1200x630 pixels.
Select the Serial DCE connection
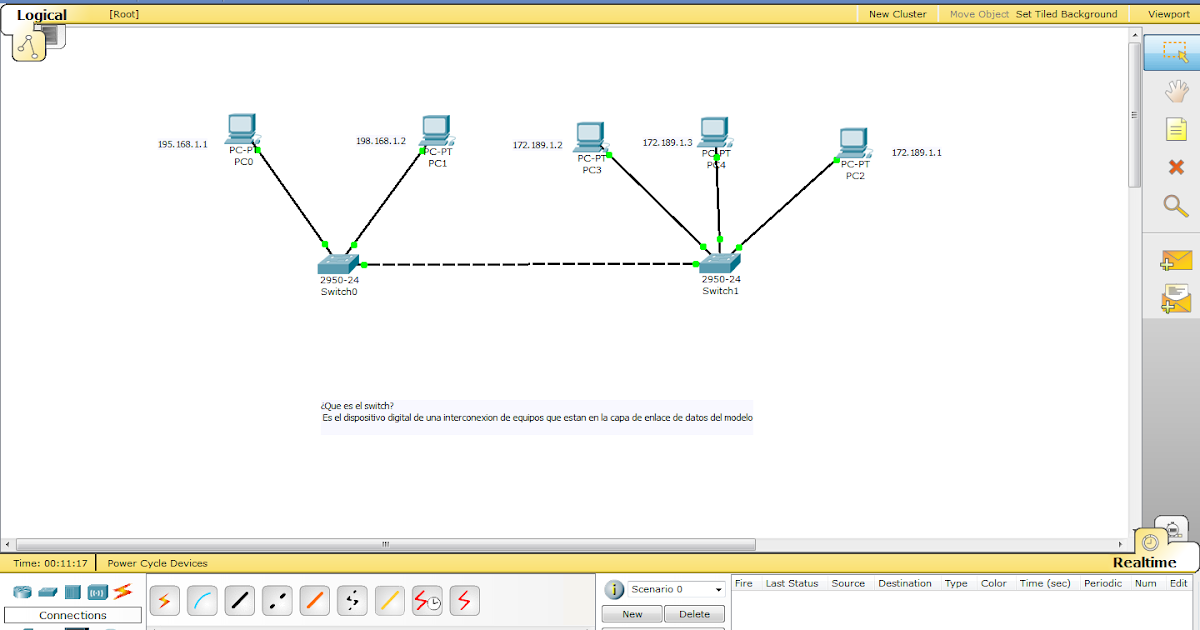[x=426, y=600]
